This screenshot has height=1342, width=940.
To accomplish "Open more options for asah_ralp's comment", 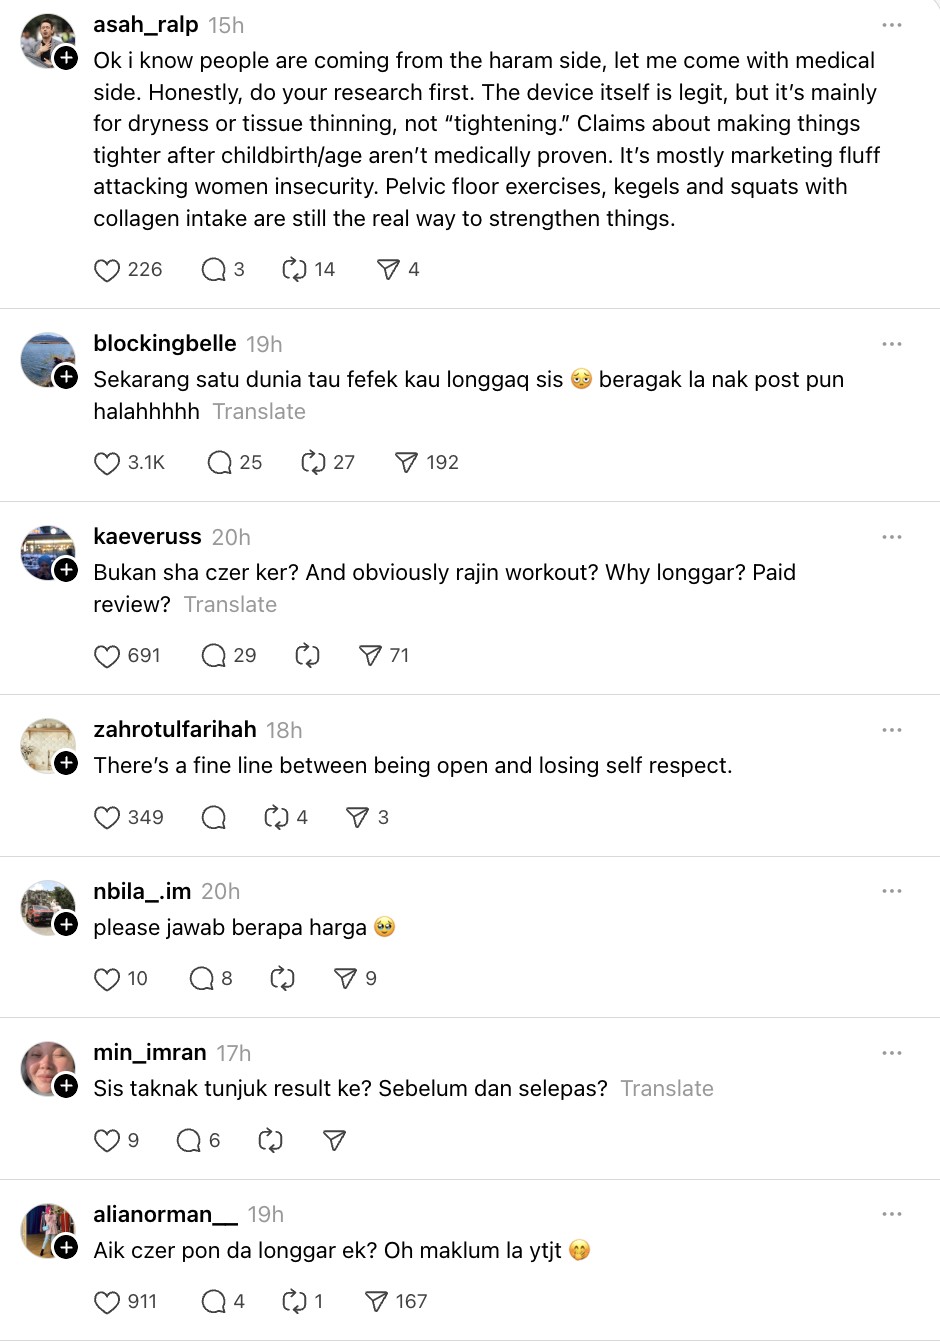I will pos(892,25).
